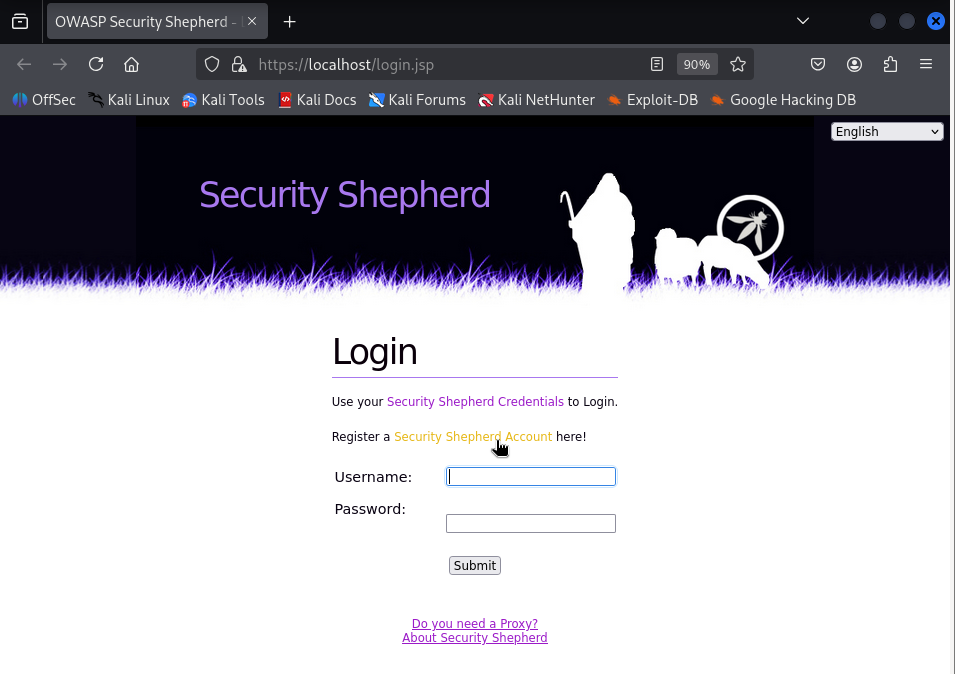Reset the 90% zoom level indicator

pyautogui.click(x=697, y=65)
